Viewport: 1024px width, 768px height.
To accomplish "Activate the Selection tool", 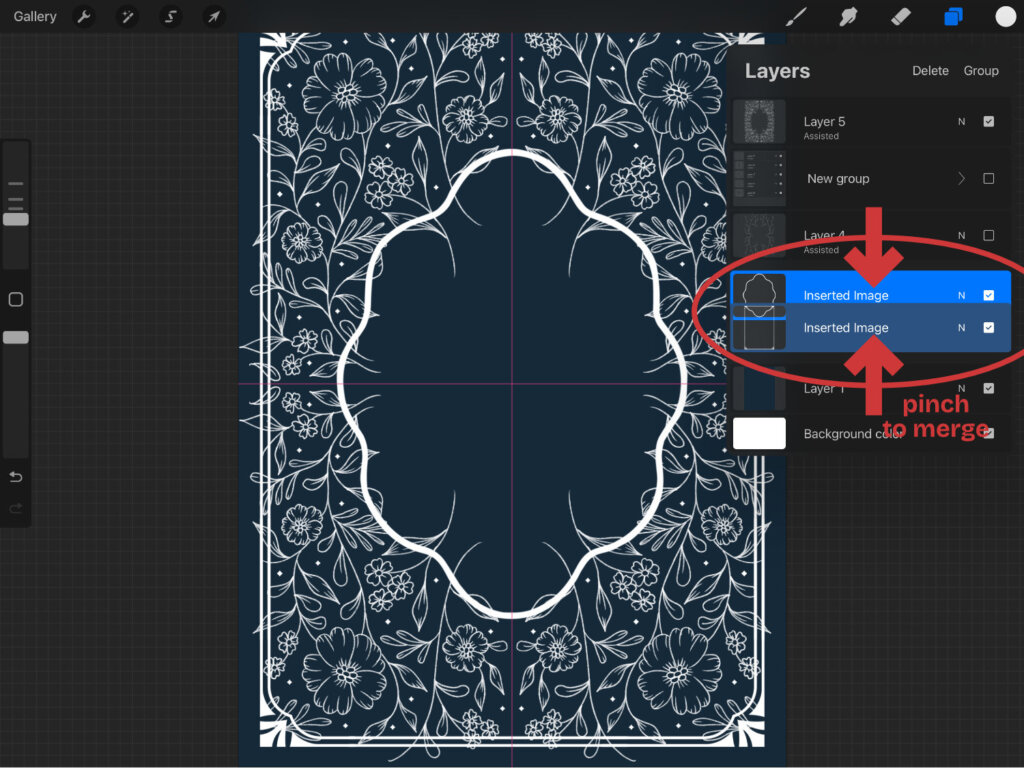I will (170, 17).
